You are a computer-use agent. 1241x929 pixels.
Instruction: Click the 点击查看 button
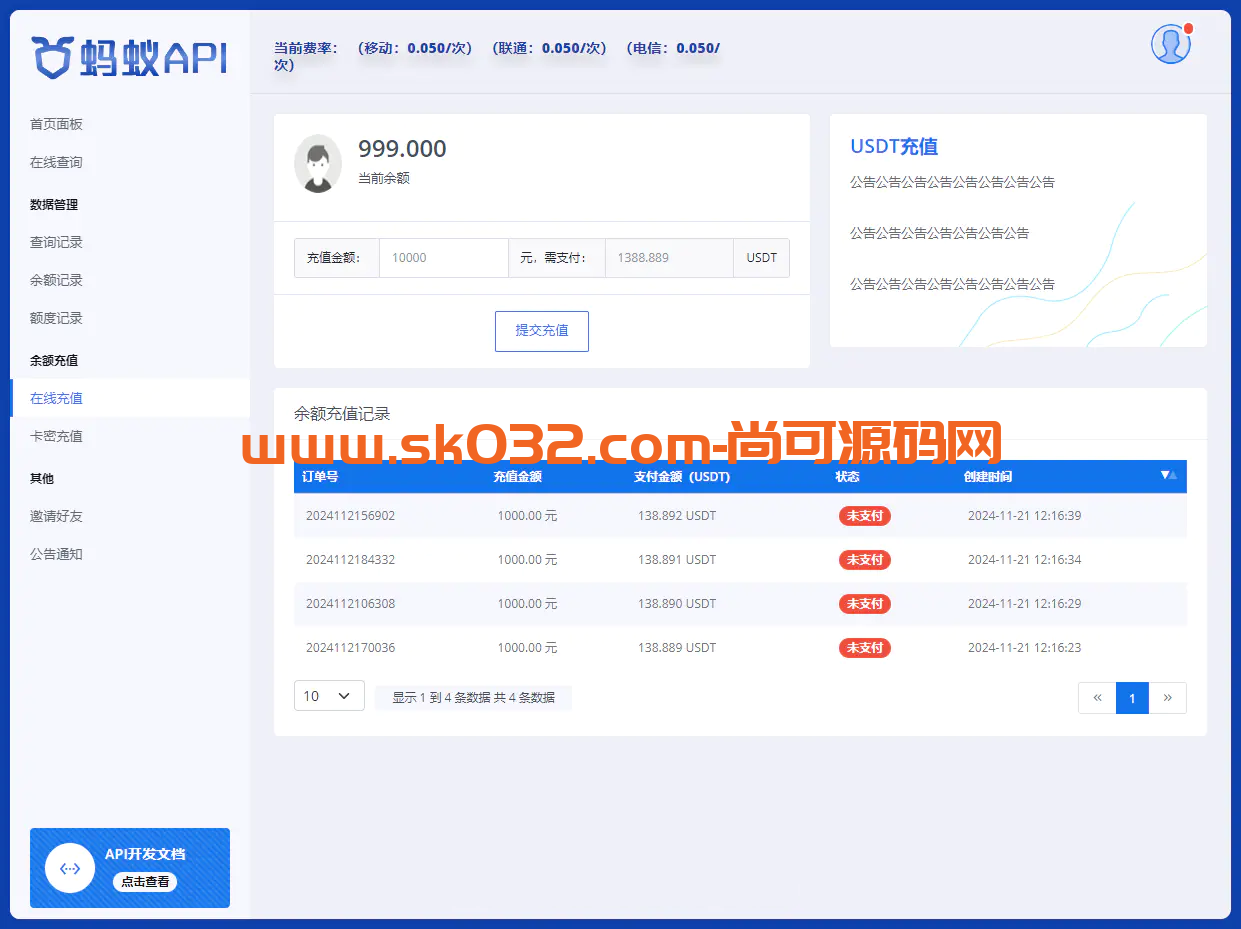pyautogui.click(x=144, y=882)
